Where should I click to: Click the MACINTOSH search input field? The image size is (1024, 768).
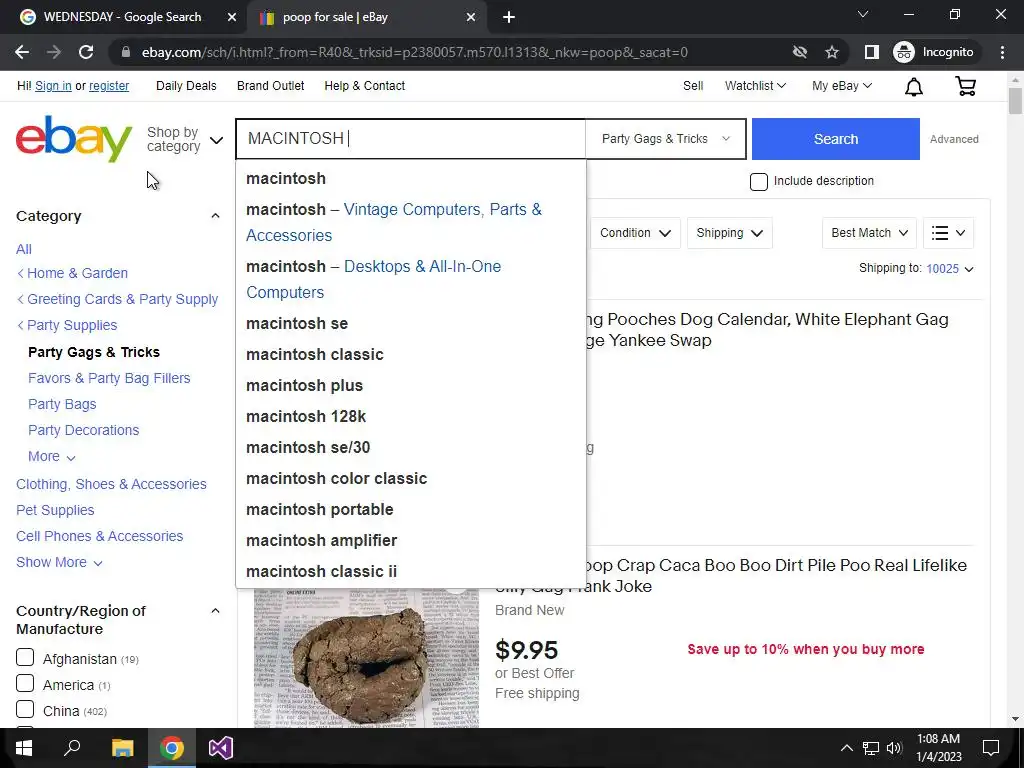pyautogui.click(x=411, y=138)
